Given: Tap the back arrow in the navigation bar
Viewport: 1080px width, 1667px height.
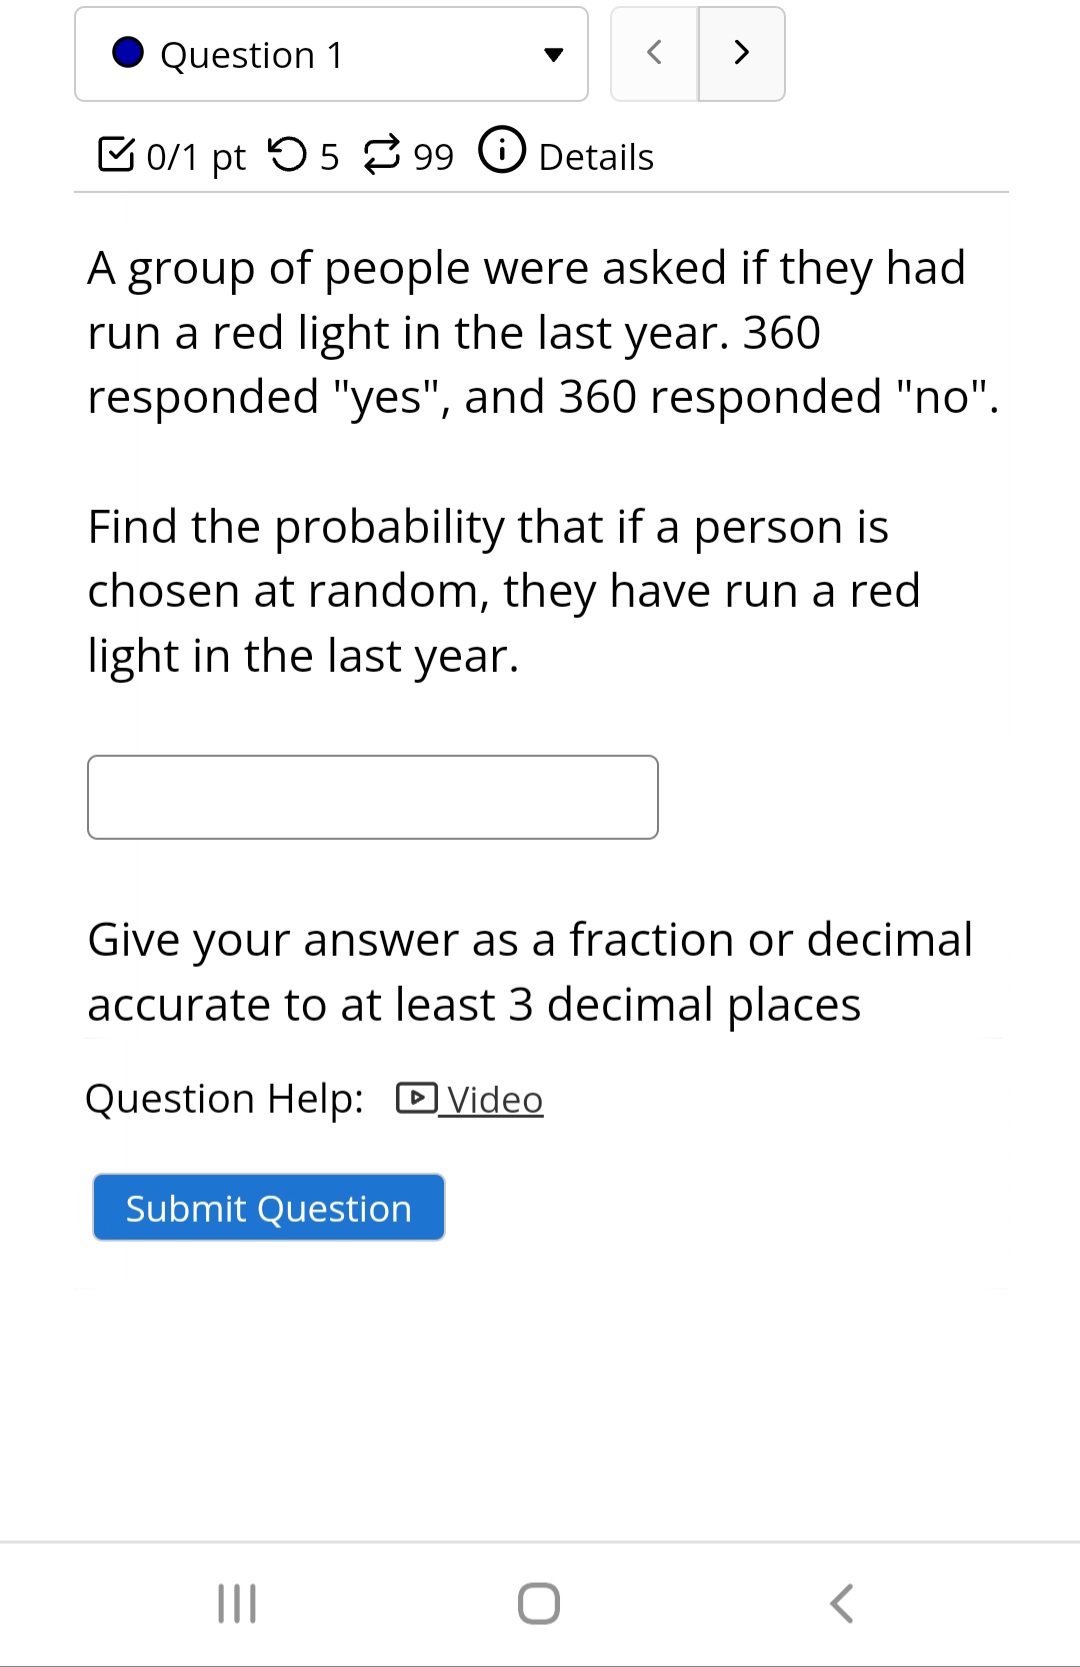Looking at the screenshot, I should pos(840,1601).
